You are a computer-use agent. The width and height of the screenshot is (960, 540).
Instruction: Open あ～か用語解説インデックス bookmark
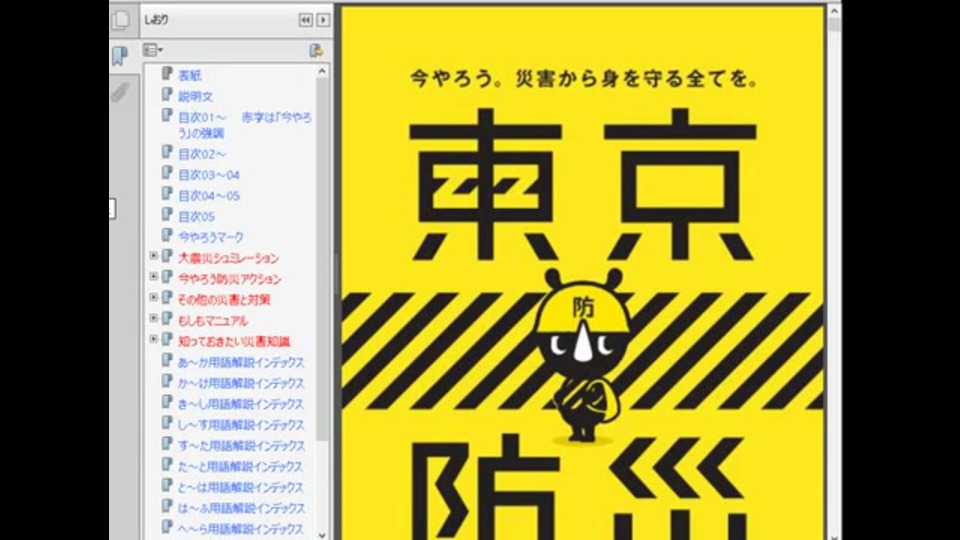tap(241, 362)
